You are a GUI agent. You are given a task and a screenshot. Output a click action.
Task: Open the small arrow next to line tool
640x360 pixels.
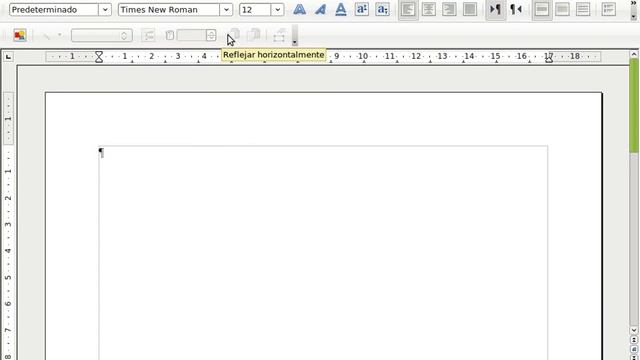tap(60, 36)
